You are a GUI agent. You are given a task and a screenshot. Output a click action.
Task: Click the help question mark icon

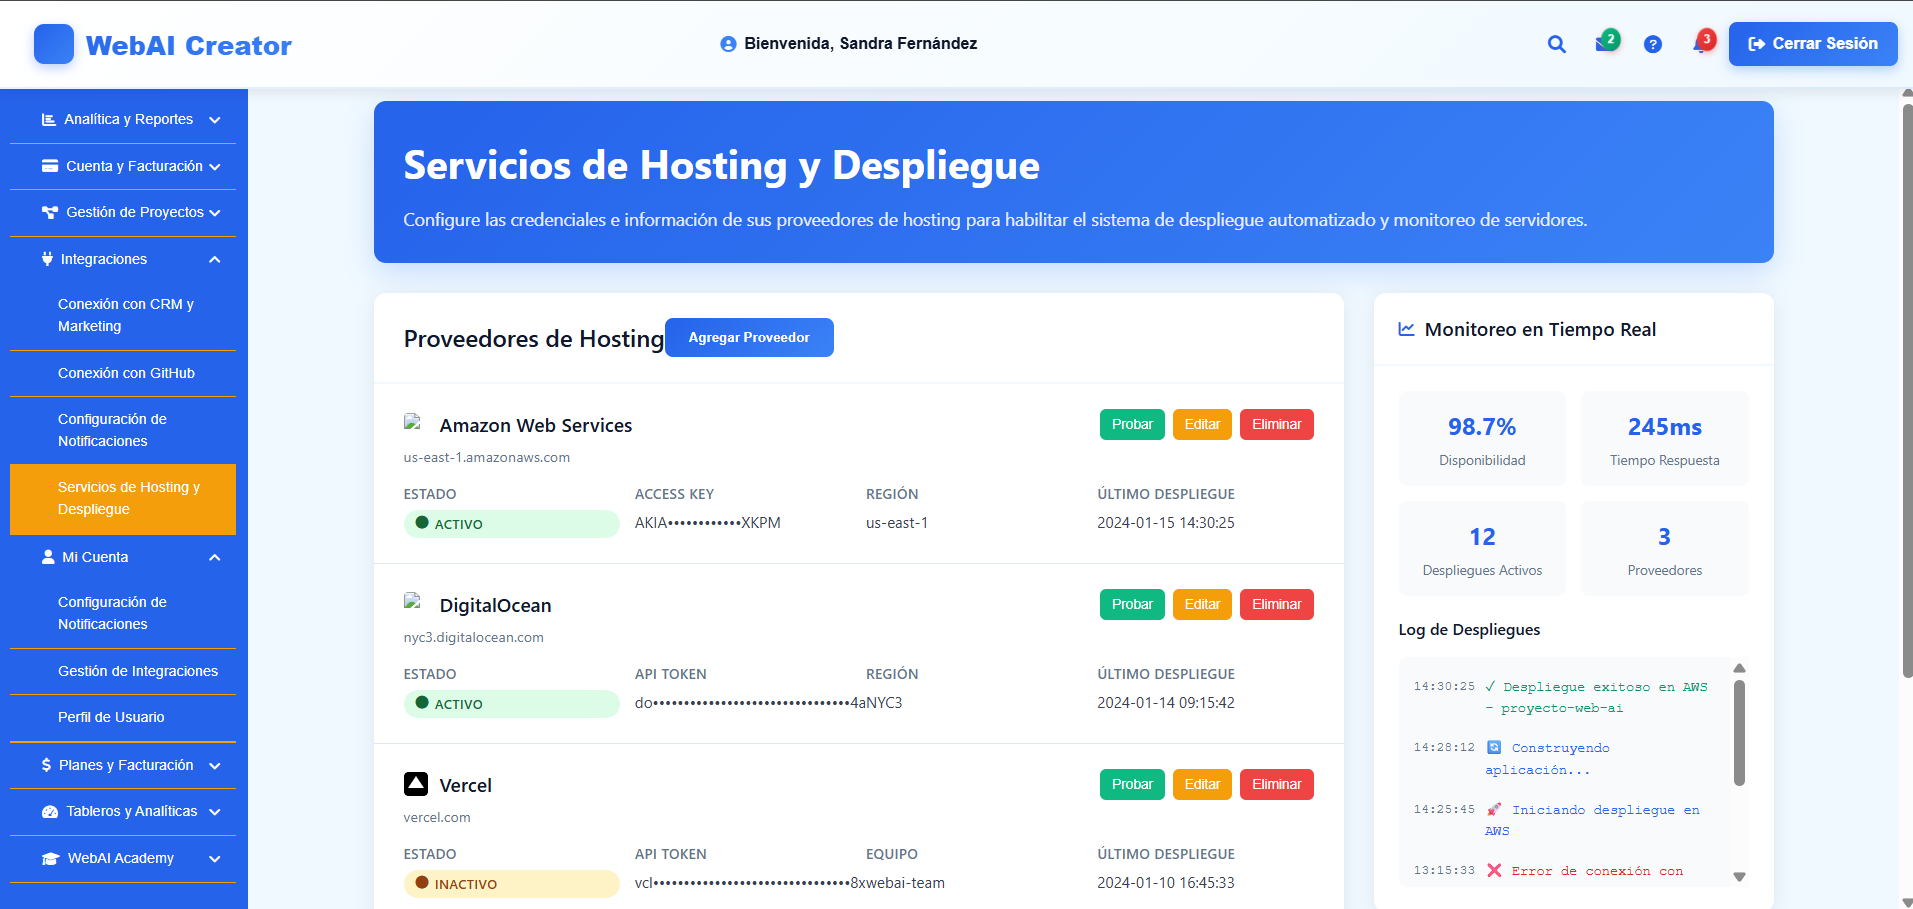point(1653,44)
